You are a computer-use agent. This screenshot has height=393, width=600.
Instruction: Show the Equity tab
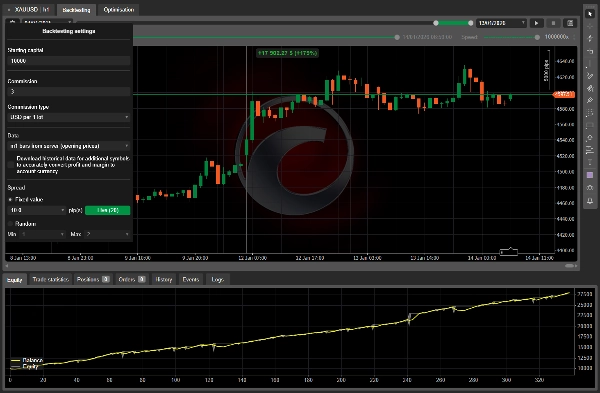point(15,280)
